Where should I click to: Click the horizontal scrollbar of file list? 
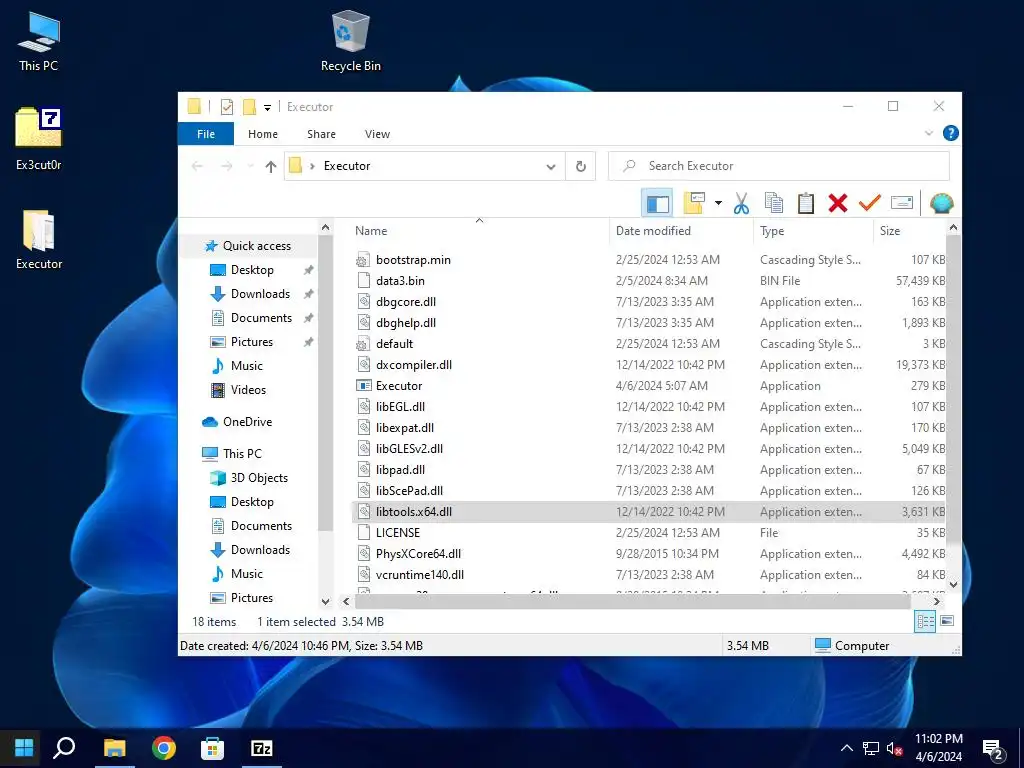(x=632, y=601)
